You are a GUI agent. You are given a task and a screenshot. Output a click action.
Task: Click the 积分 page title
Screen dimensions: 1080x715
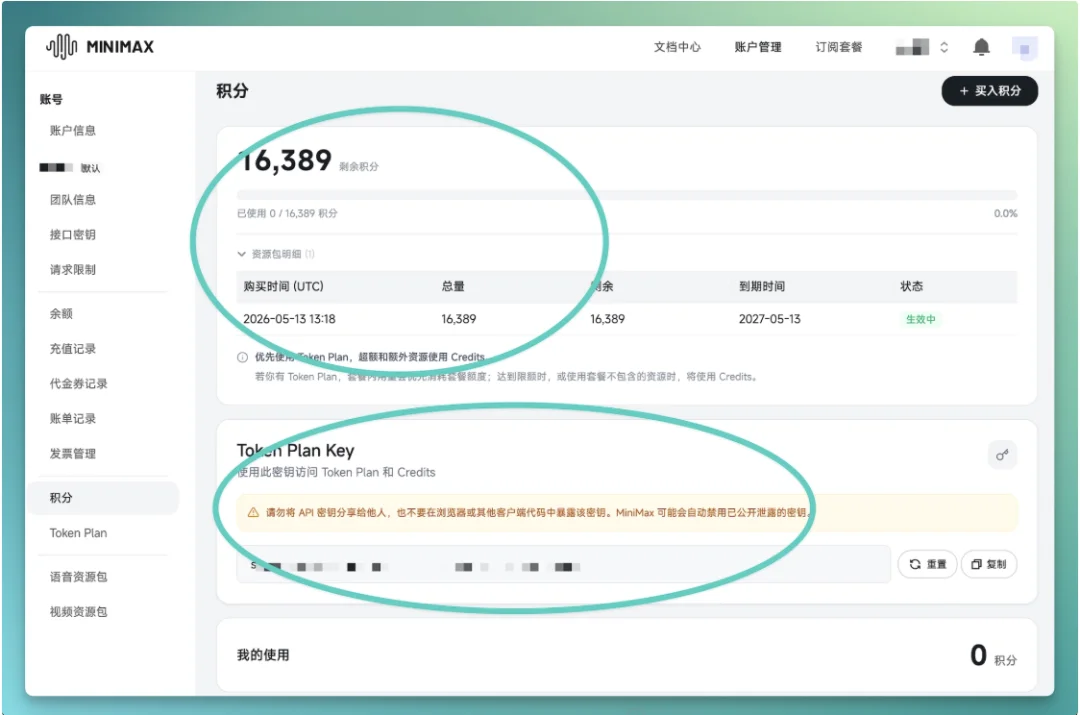[232, 91]
